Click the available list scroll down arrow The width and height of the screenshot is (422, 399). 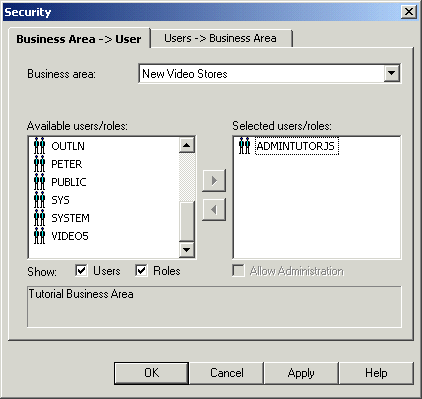click(187, 249)
